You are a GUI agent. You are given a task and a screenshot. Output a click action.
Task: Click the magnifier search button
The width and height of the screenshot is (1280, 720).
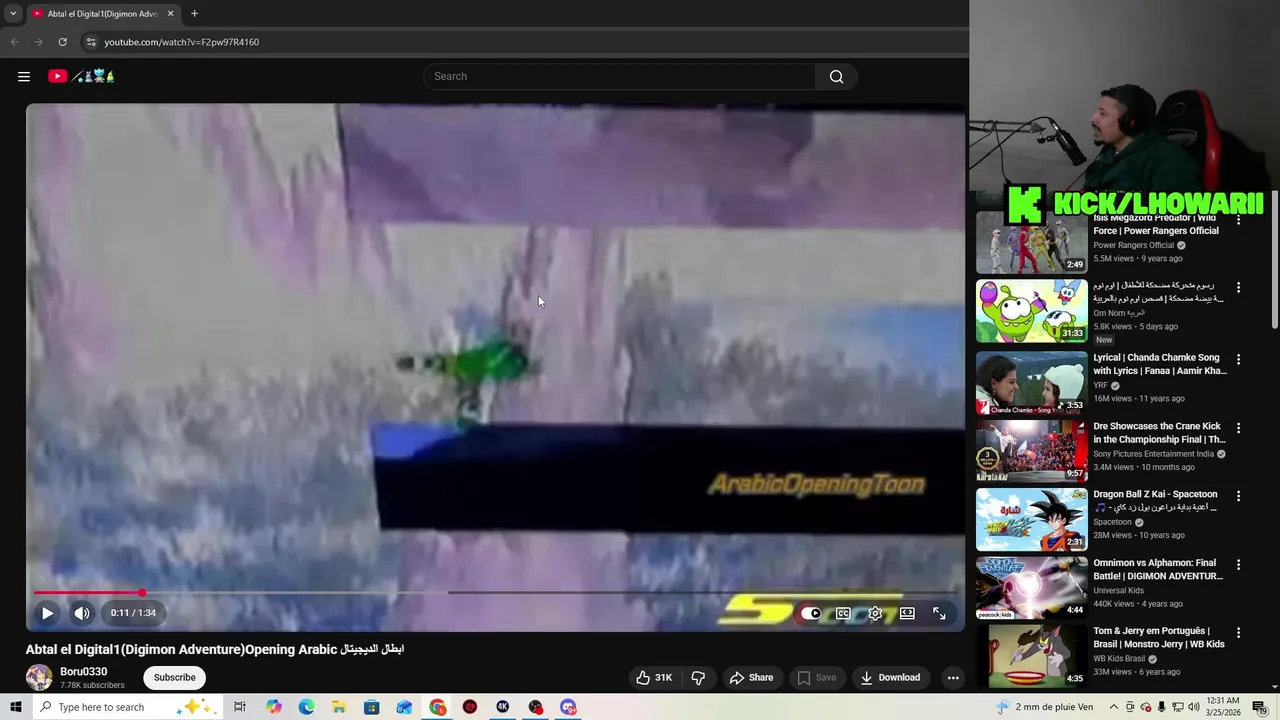click(x=836, y=76)
